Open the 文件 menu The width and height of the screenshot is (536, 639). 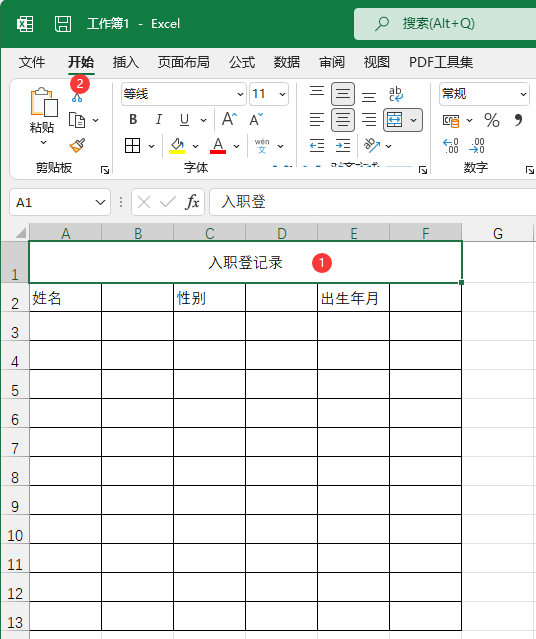click(x=32, y=62)
